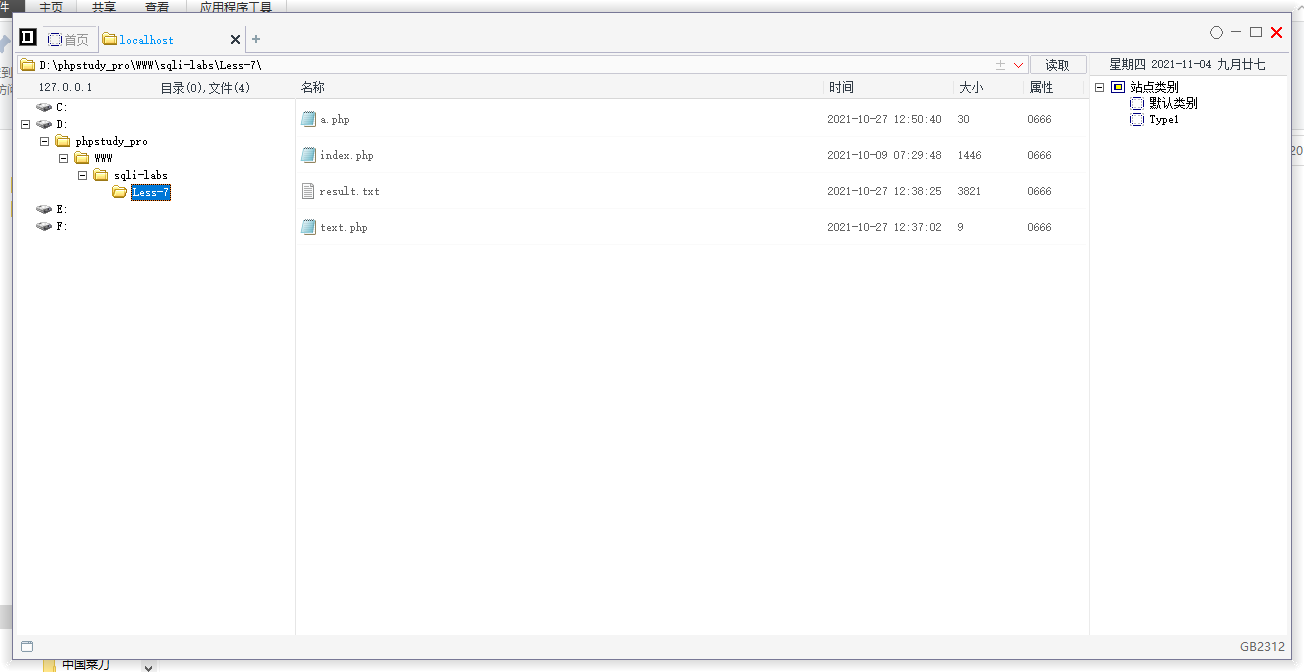This screenshot has width=1304, height=672.
Task: Close the localhost tab
Action: coord(236,40)
